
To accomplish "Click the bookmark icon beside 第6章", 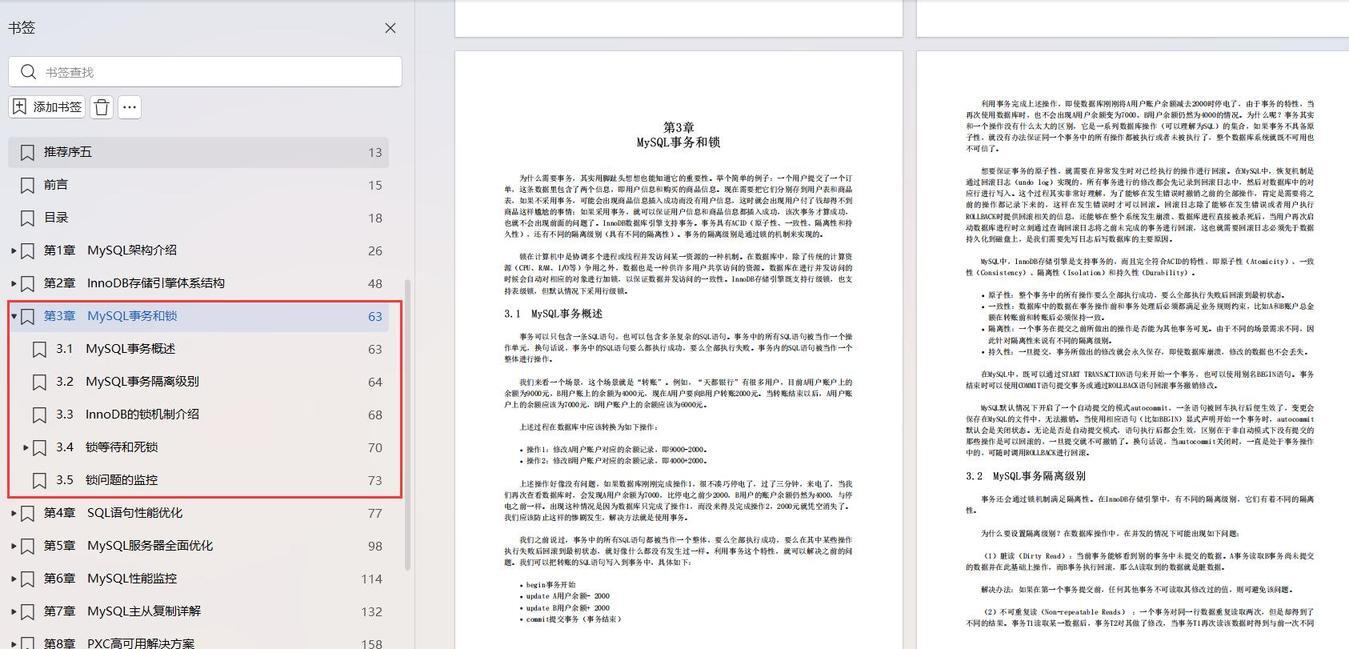I will [27, 580].
